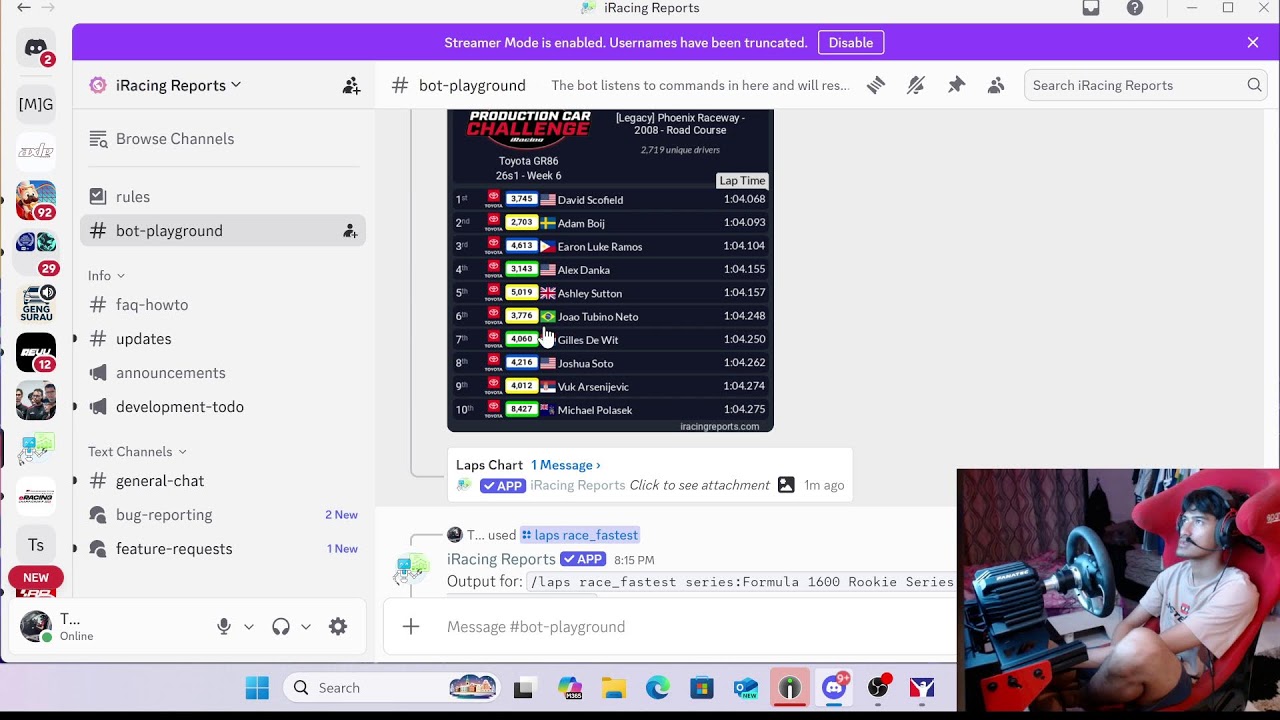Toggle the member list
Image resolution: width=1280 pixels, height=720 pixels.
(x=996, y=85)
